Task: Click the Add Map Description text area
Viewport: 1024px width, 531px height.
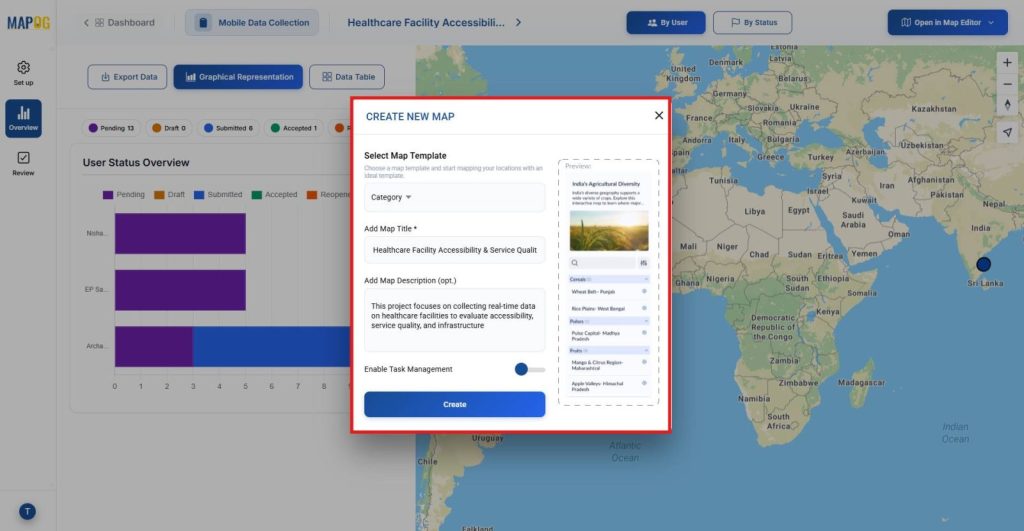Action: [x=455, y=320]
